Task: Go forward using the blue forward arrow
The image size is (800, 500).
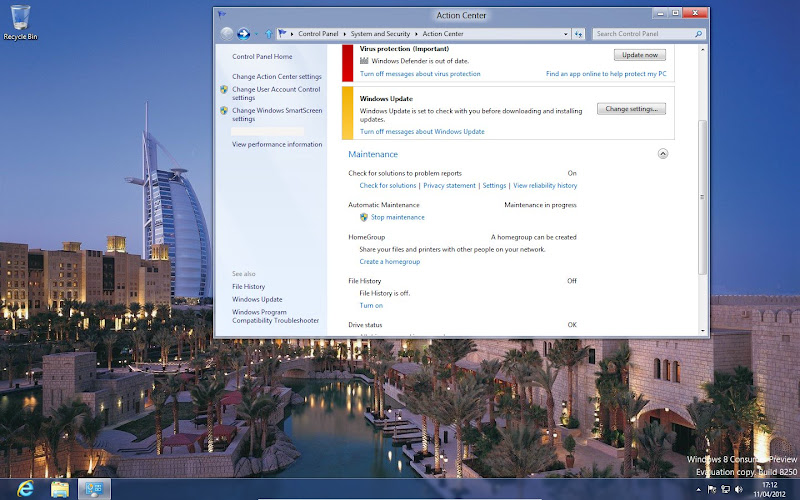Action: 243,34
